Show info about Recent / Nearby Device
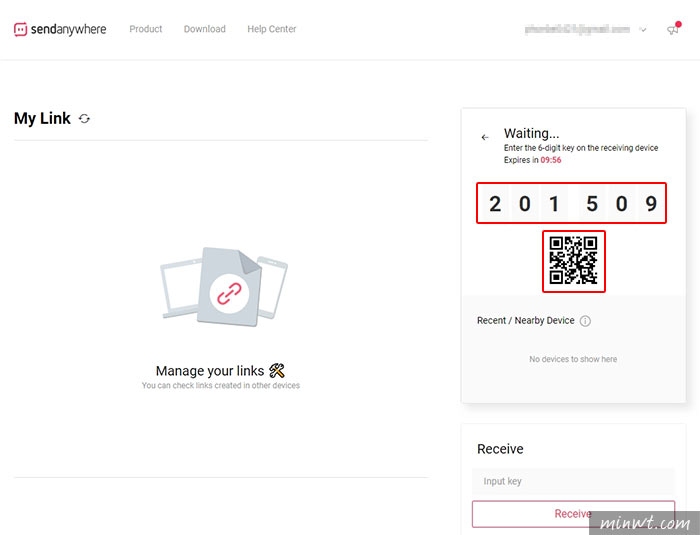The height and width of the screenshot is (535, 700). tap(585, 321)
